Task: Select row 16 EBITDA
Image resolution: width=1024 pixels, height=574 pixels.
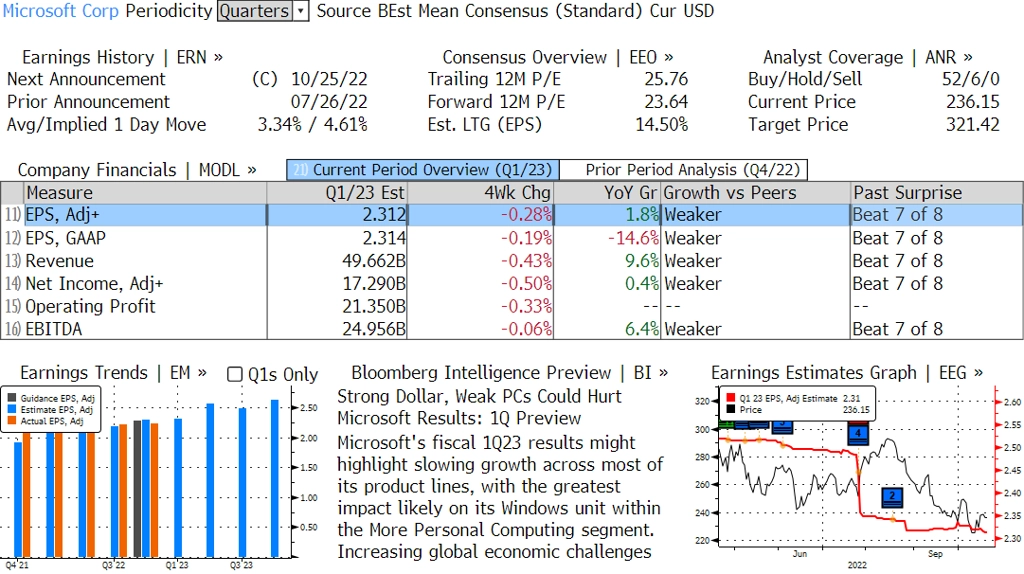Action: click(512, 328)
